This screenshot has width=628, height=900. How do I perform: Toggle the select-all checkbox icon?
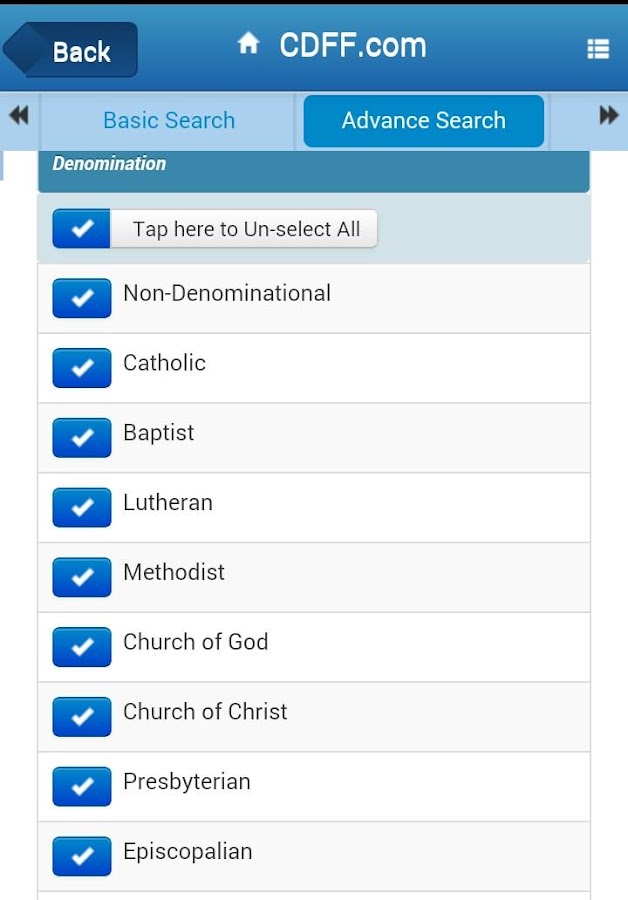pos(82,229)
